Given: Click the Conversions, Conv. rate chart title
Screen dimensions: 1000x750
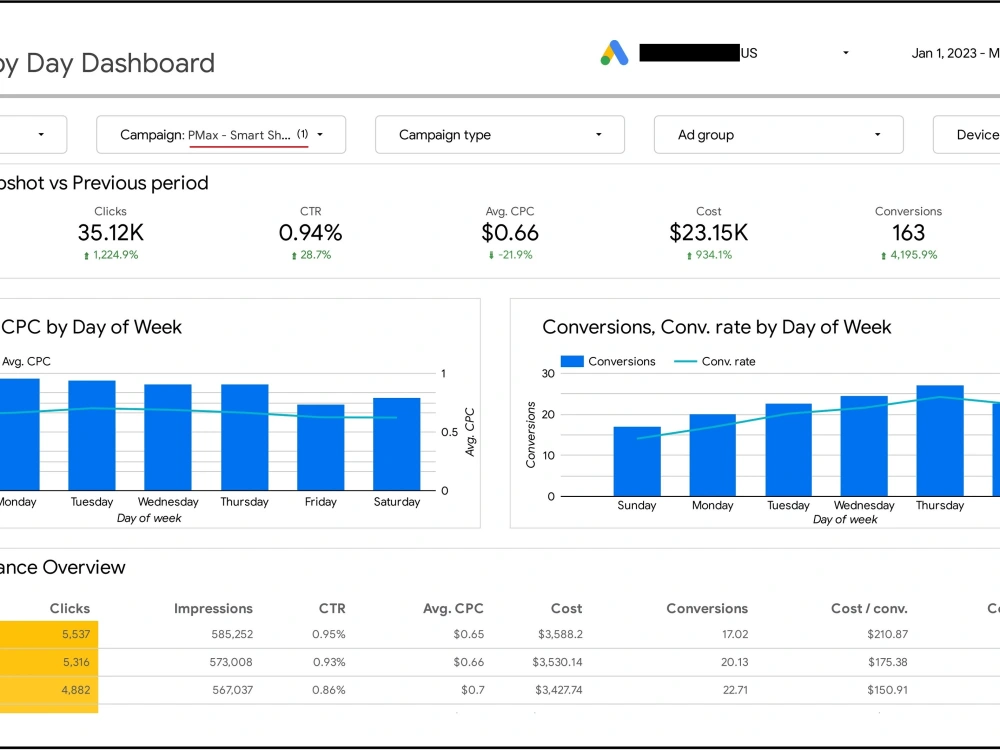Looking at the screenshot, I should coord(716,327).
